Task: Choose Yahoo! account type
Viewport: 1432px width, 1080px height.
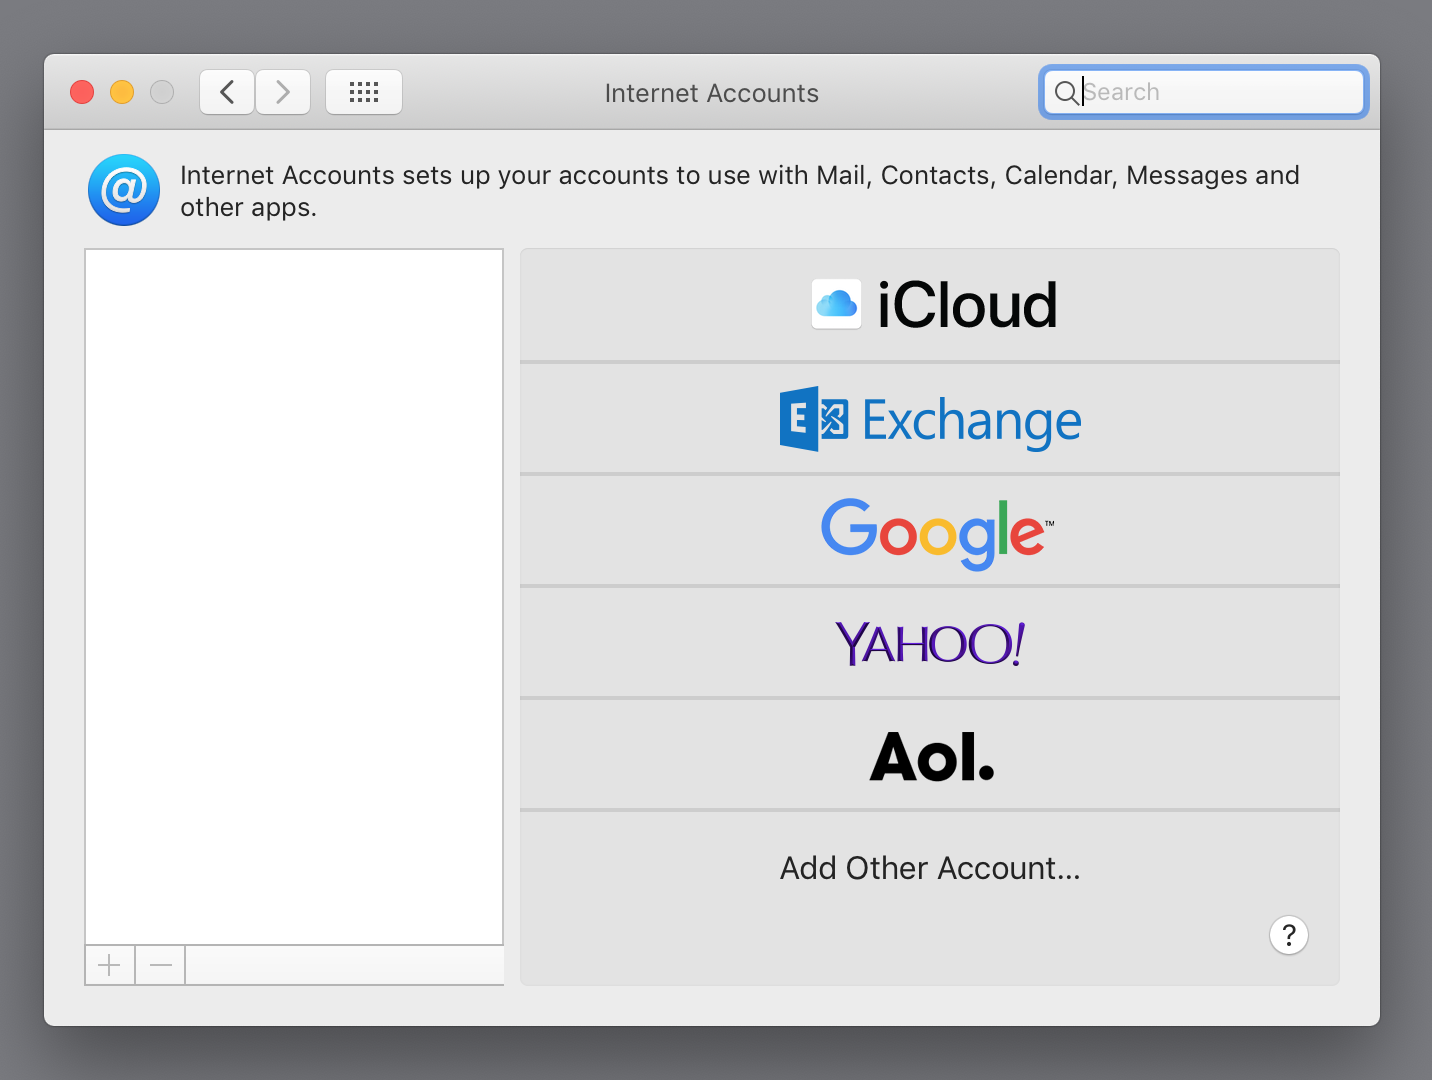Action: [930, 643]
